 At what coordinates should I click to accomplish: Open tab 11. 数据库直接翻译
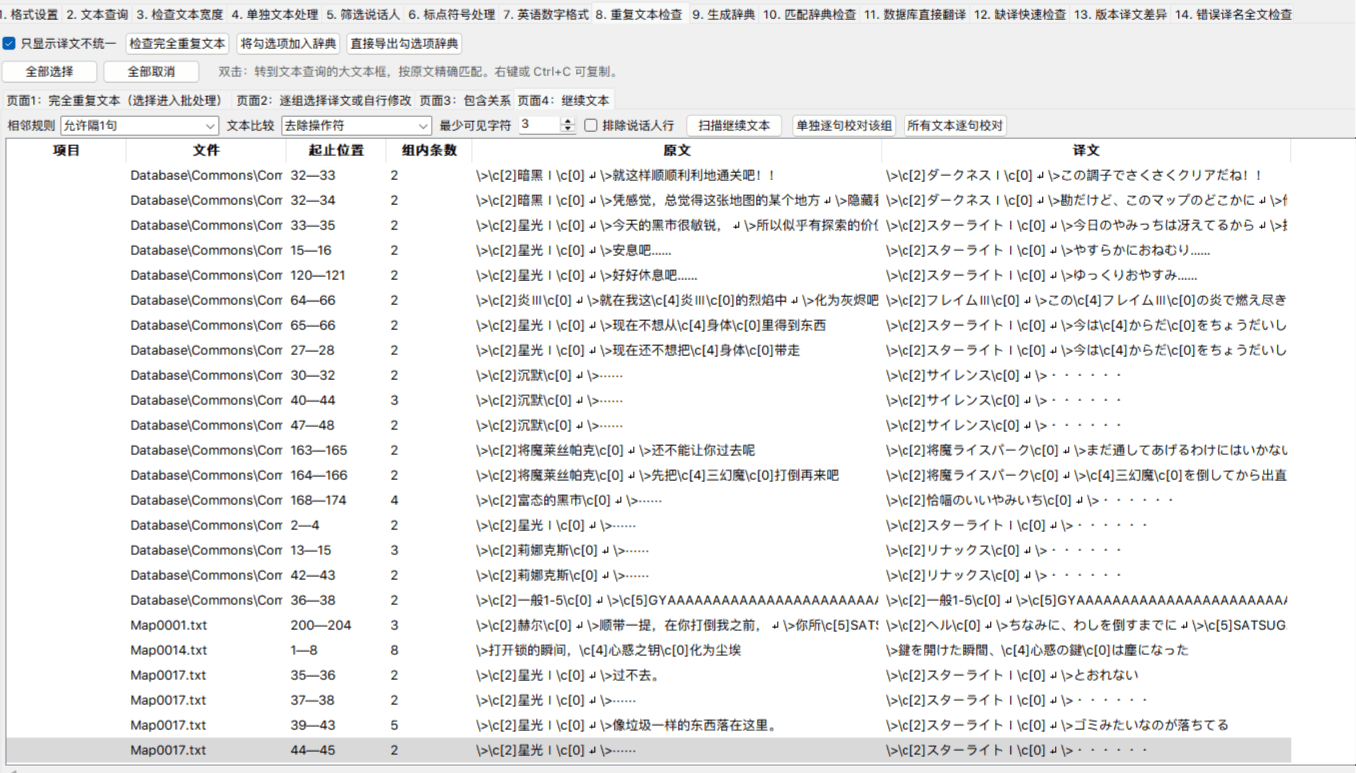(915, 15)
